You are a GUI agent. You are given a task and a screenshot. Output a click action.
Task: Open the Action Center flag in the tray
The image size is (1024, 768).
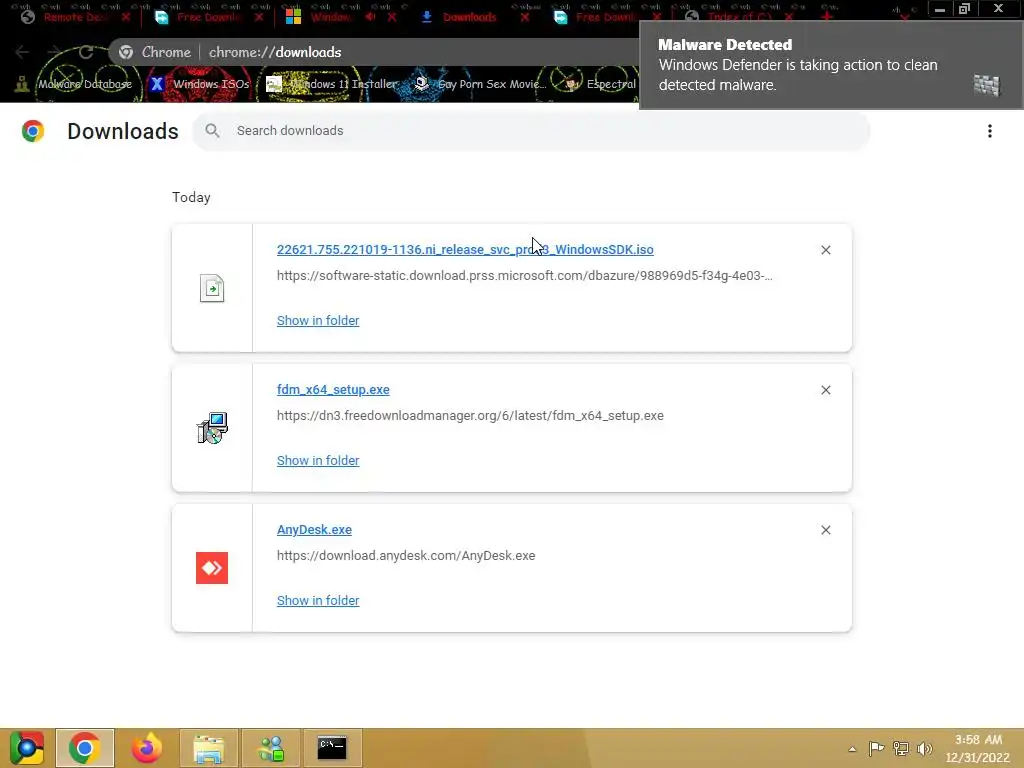[876, 749]
